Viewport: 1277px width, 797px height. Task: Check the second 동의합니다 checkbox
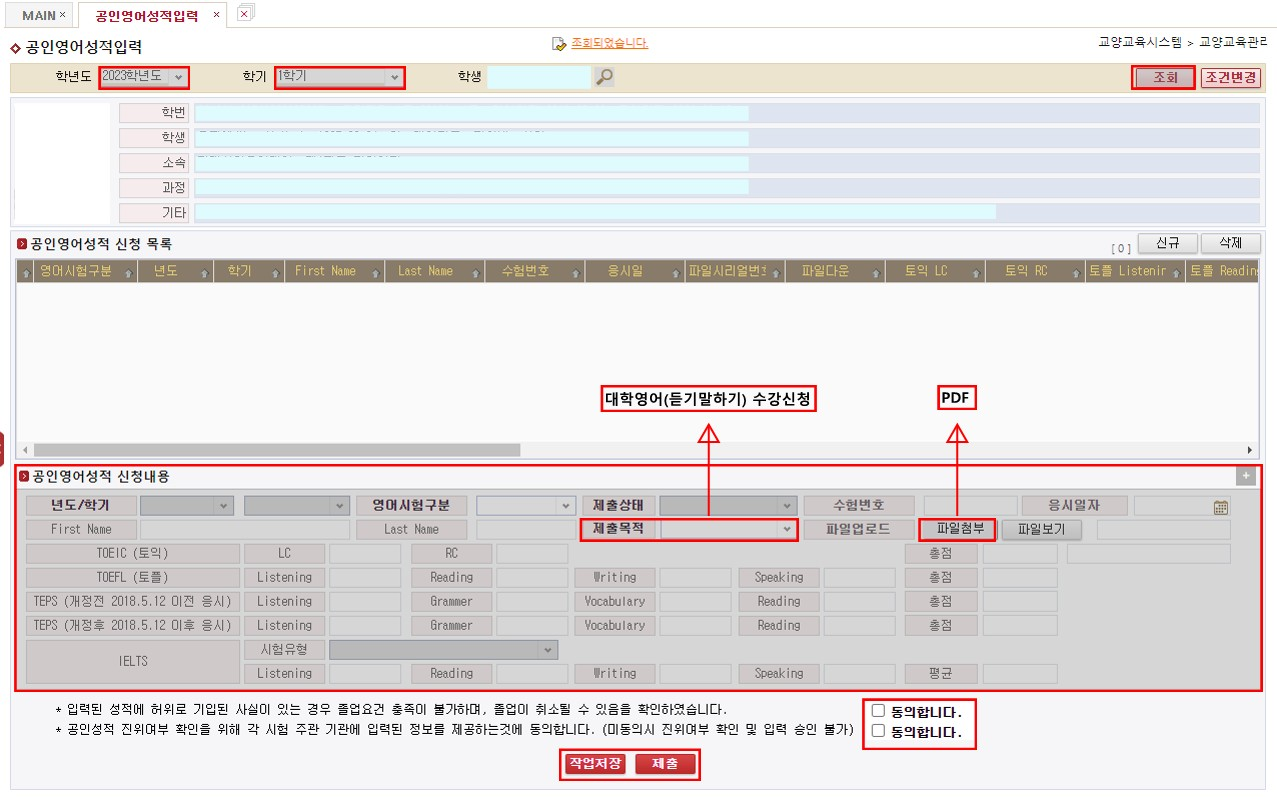(x=878, y=731)
